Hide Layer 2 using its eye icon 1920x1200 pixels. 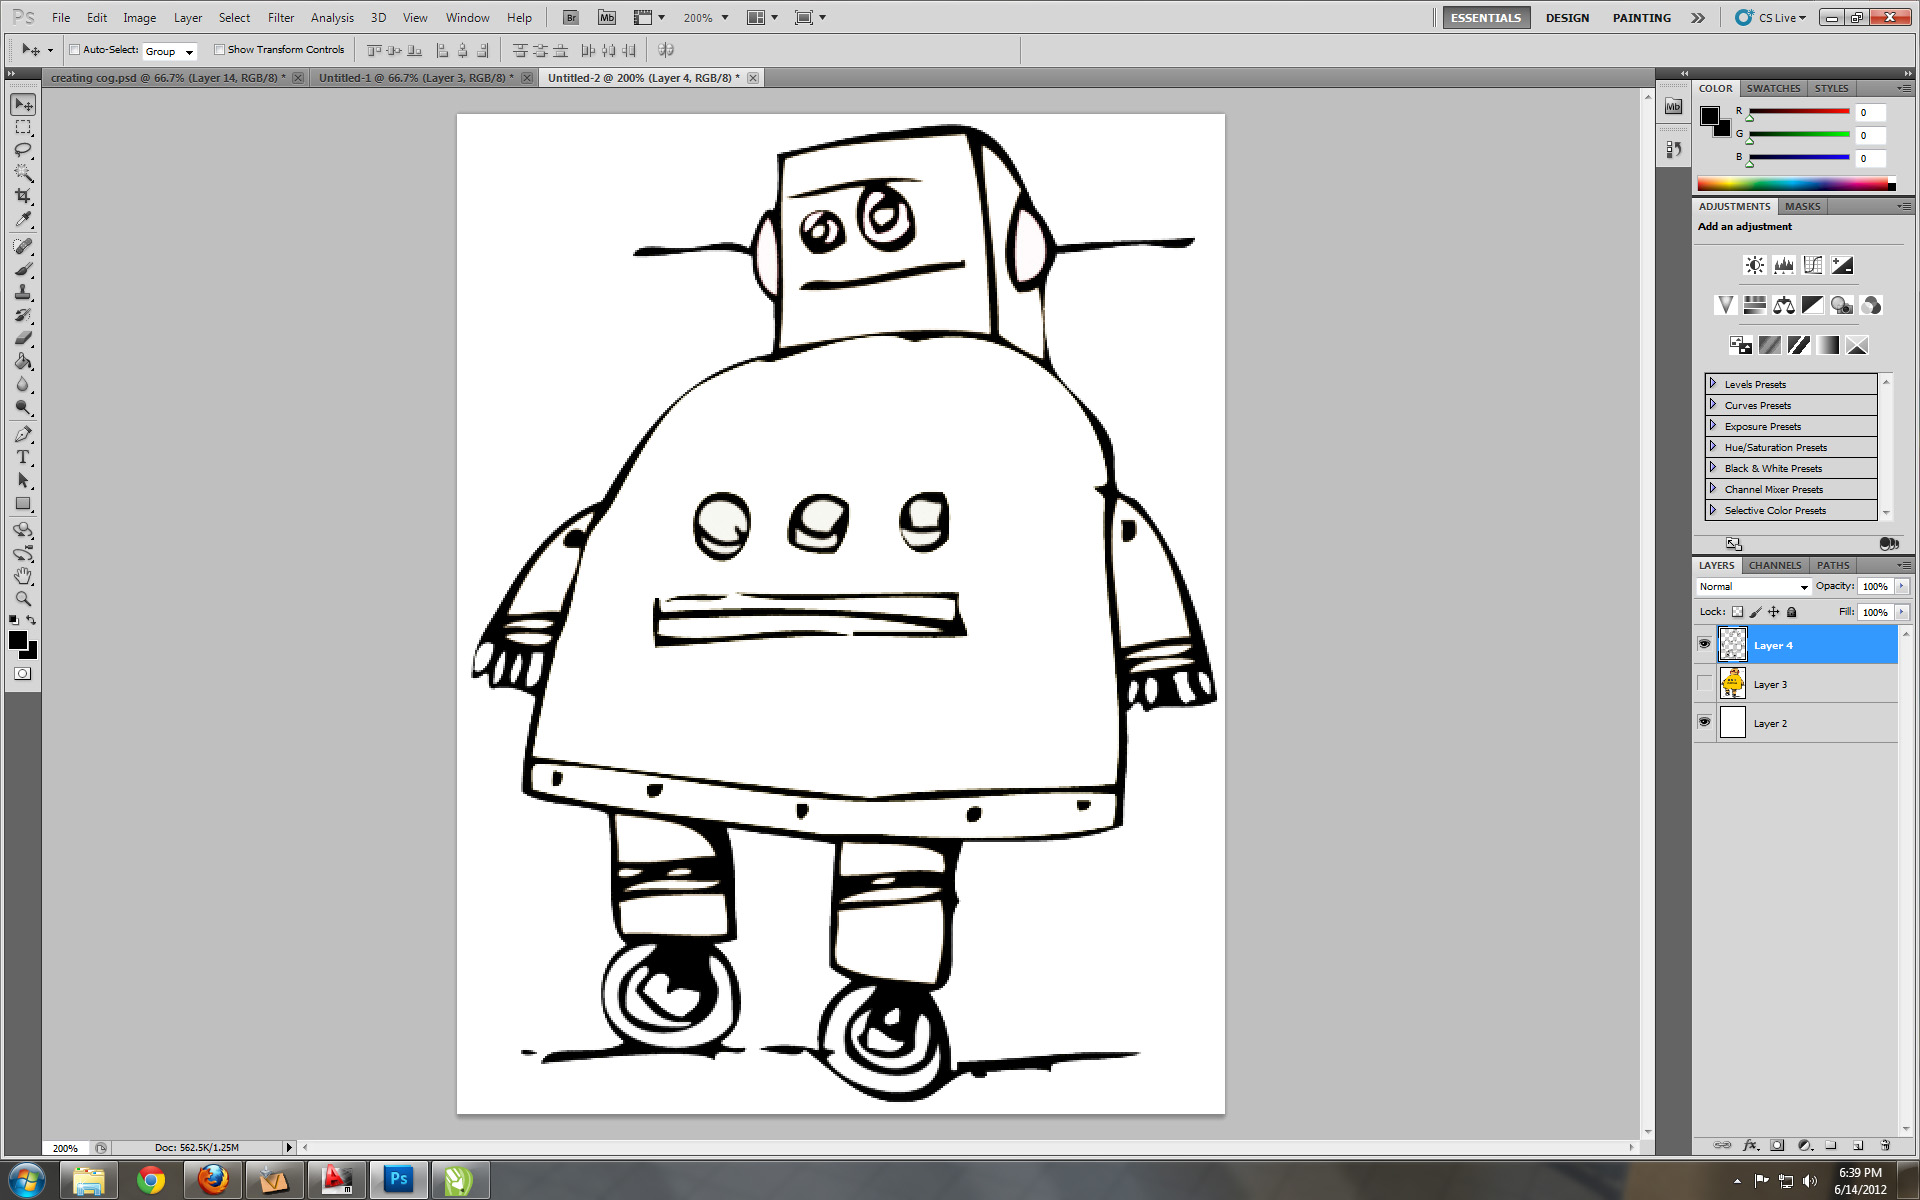[1704, 722]
